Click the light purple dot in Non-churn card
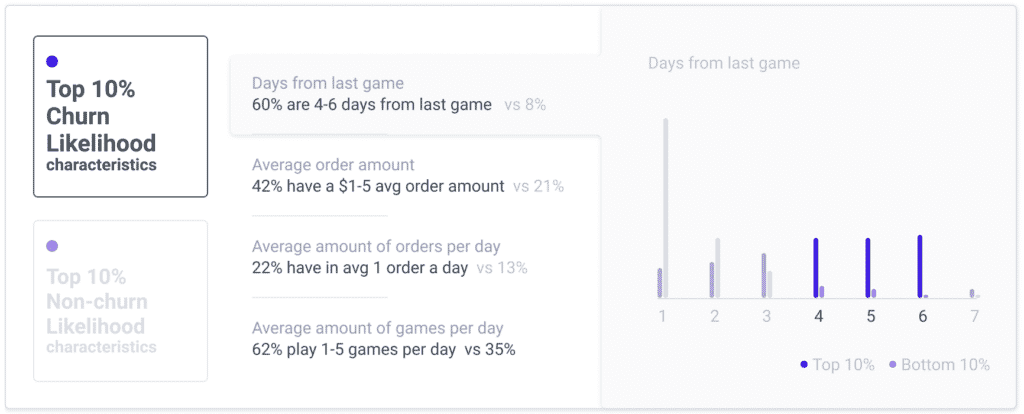The width and height of the screenshot is (1024, 414). click(x=52, y=246)
